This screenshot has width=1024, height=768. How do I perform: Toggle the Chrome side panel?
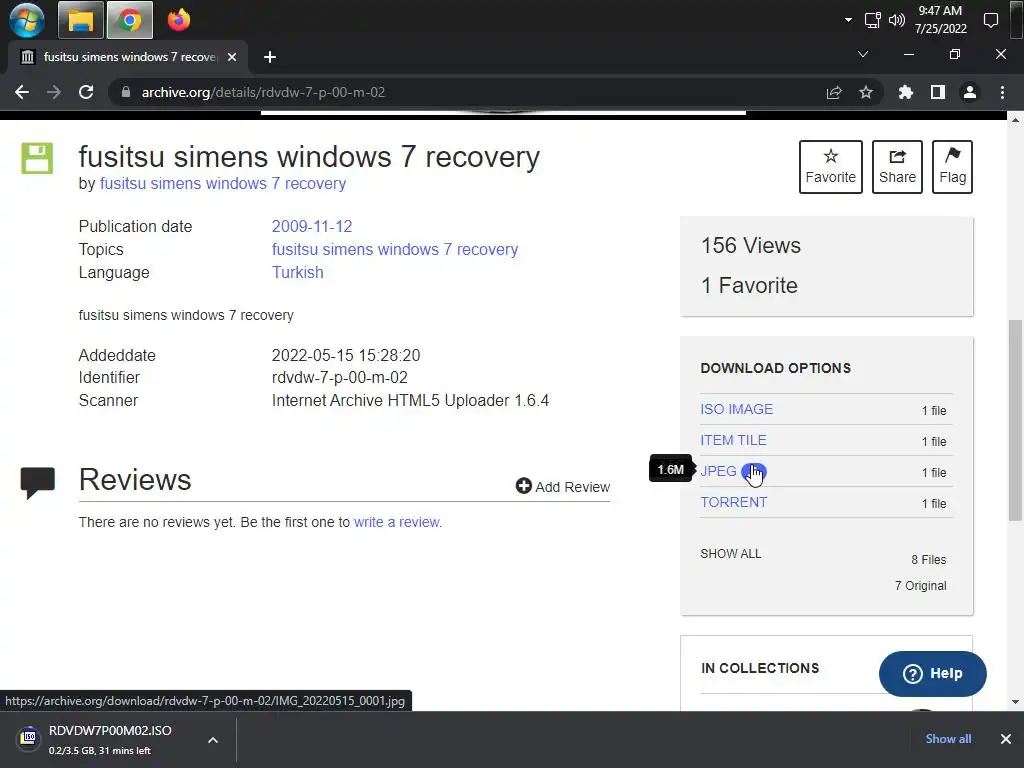click(x=938, y=93)
